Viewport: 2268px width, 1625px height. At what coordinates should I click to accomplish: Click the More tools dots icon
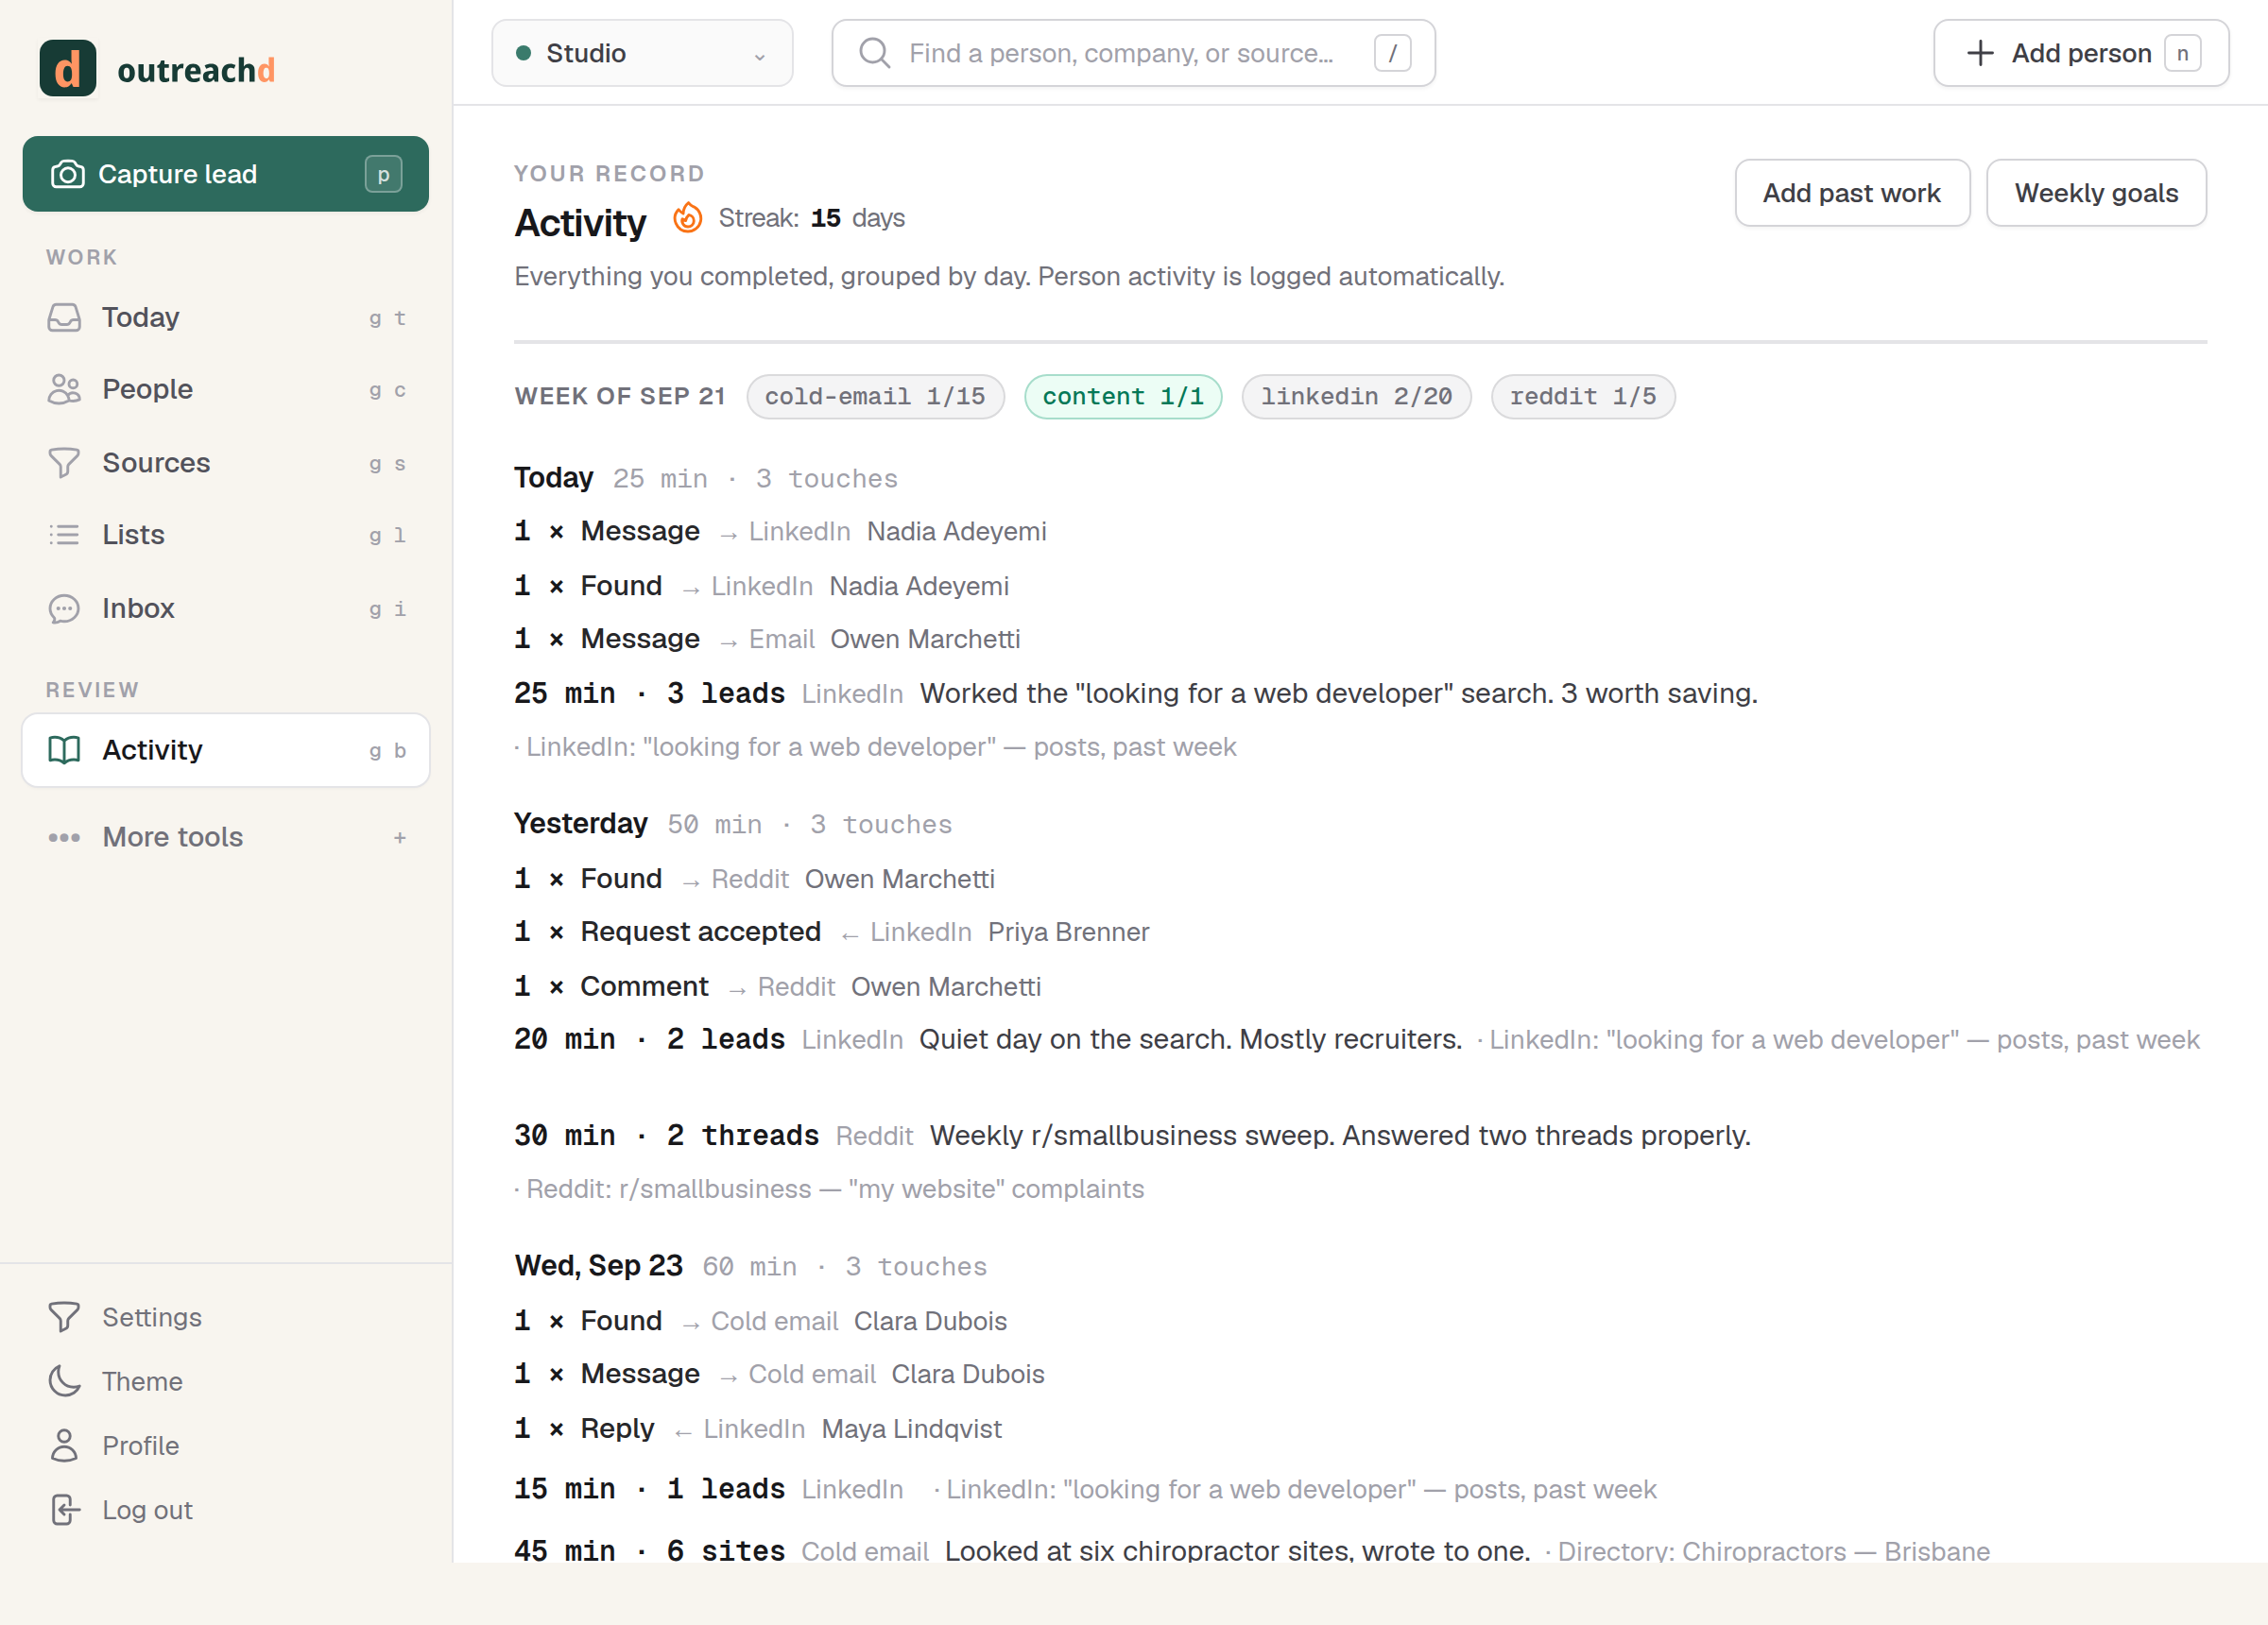[x=64, y=838]
